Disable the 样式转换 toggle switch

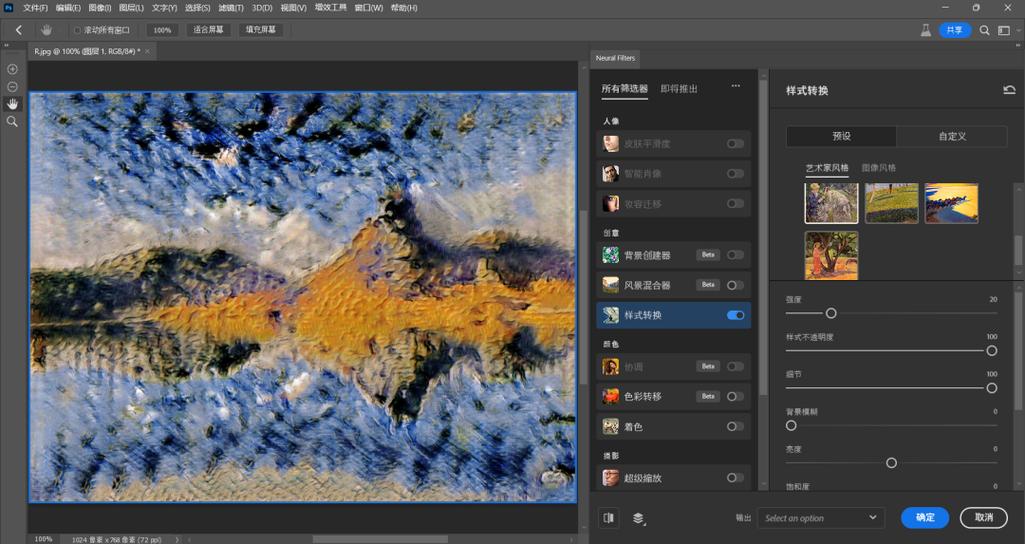pyautogui.click(x=735, y=315)
